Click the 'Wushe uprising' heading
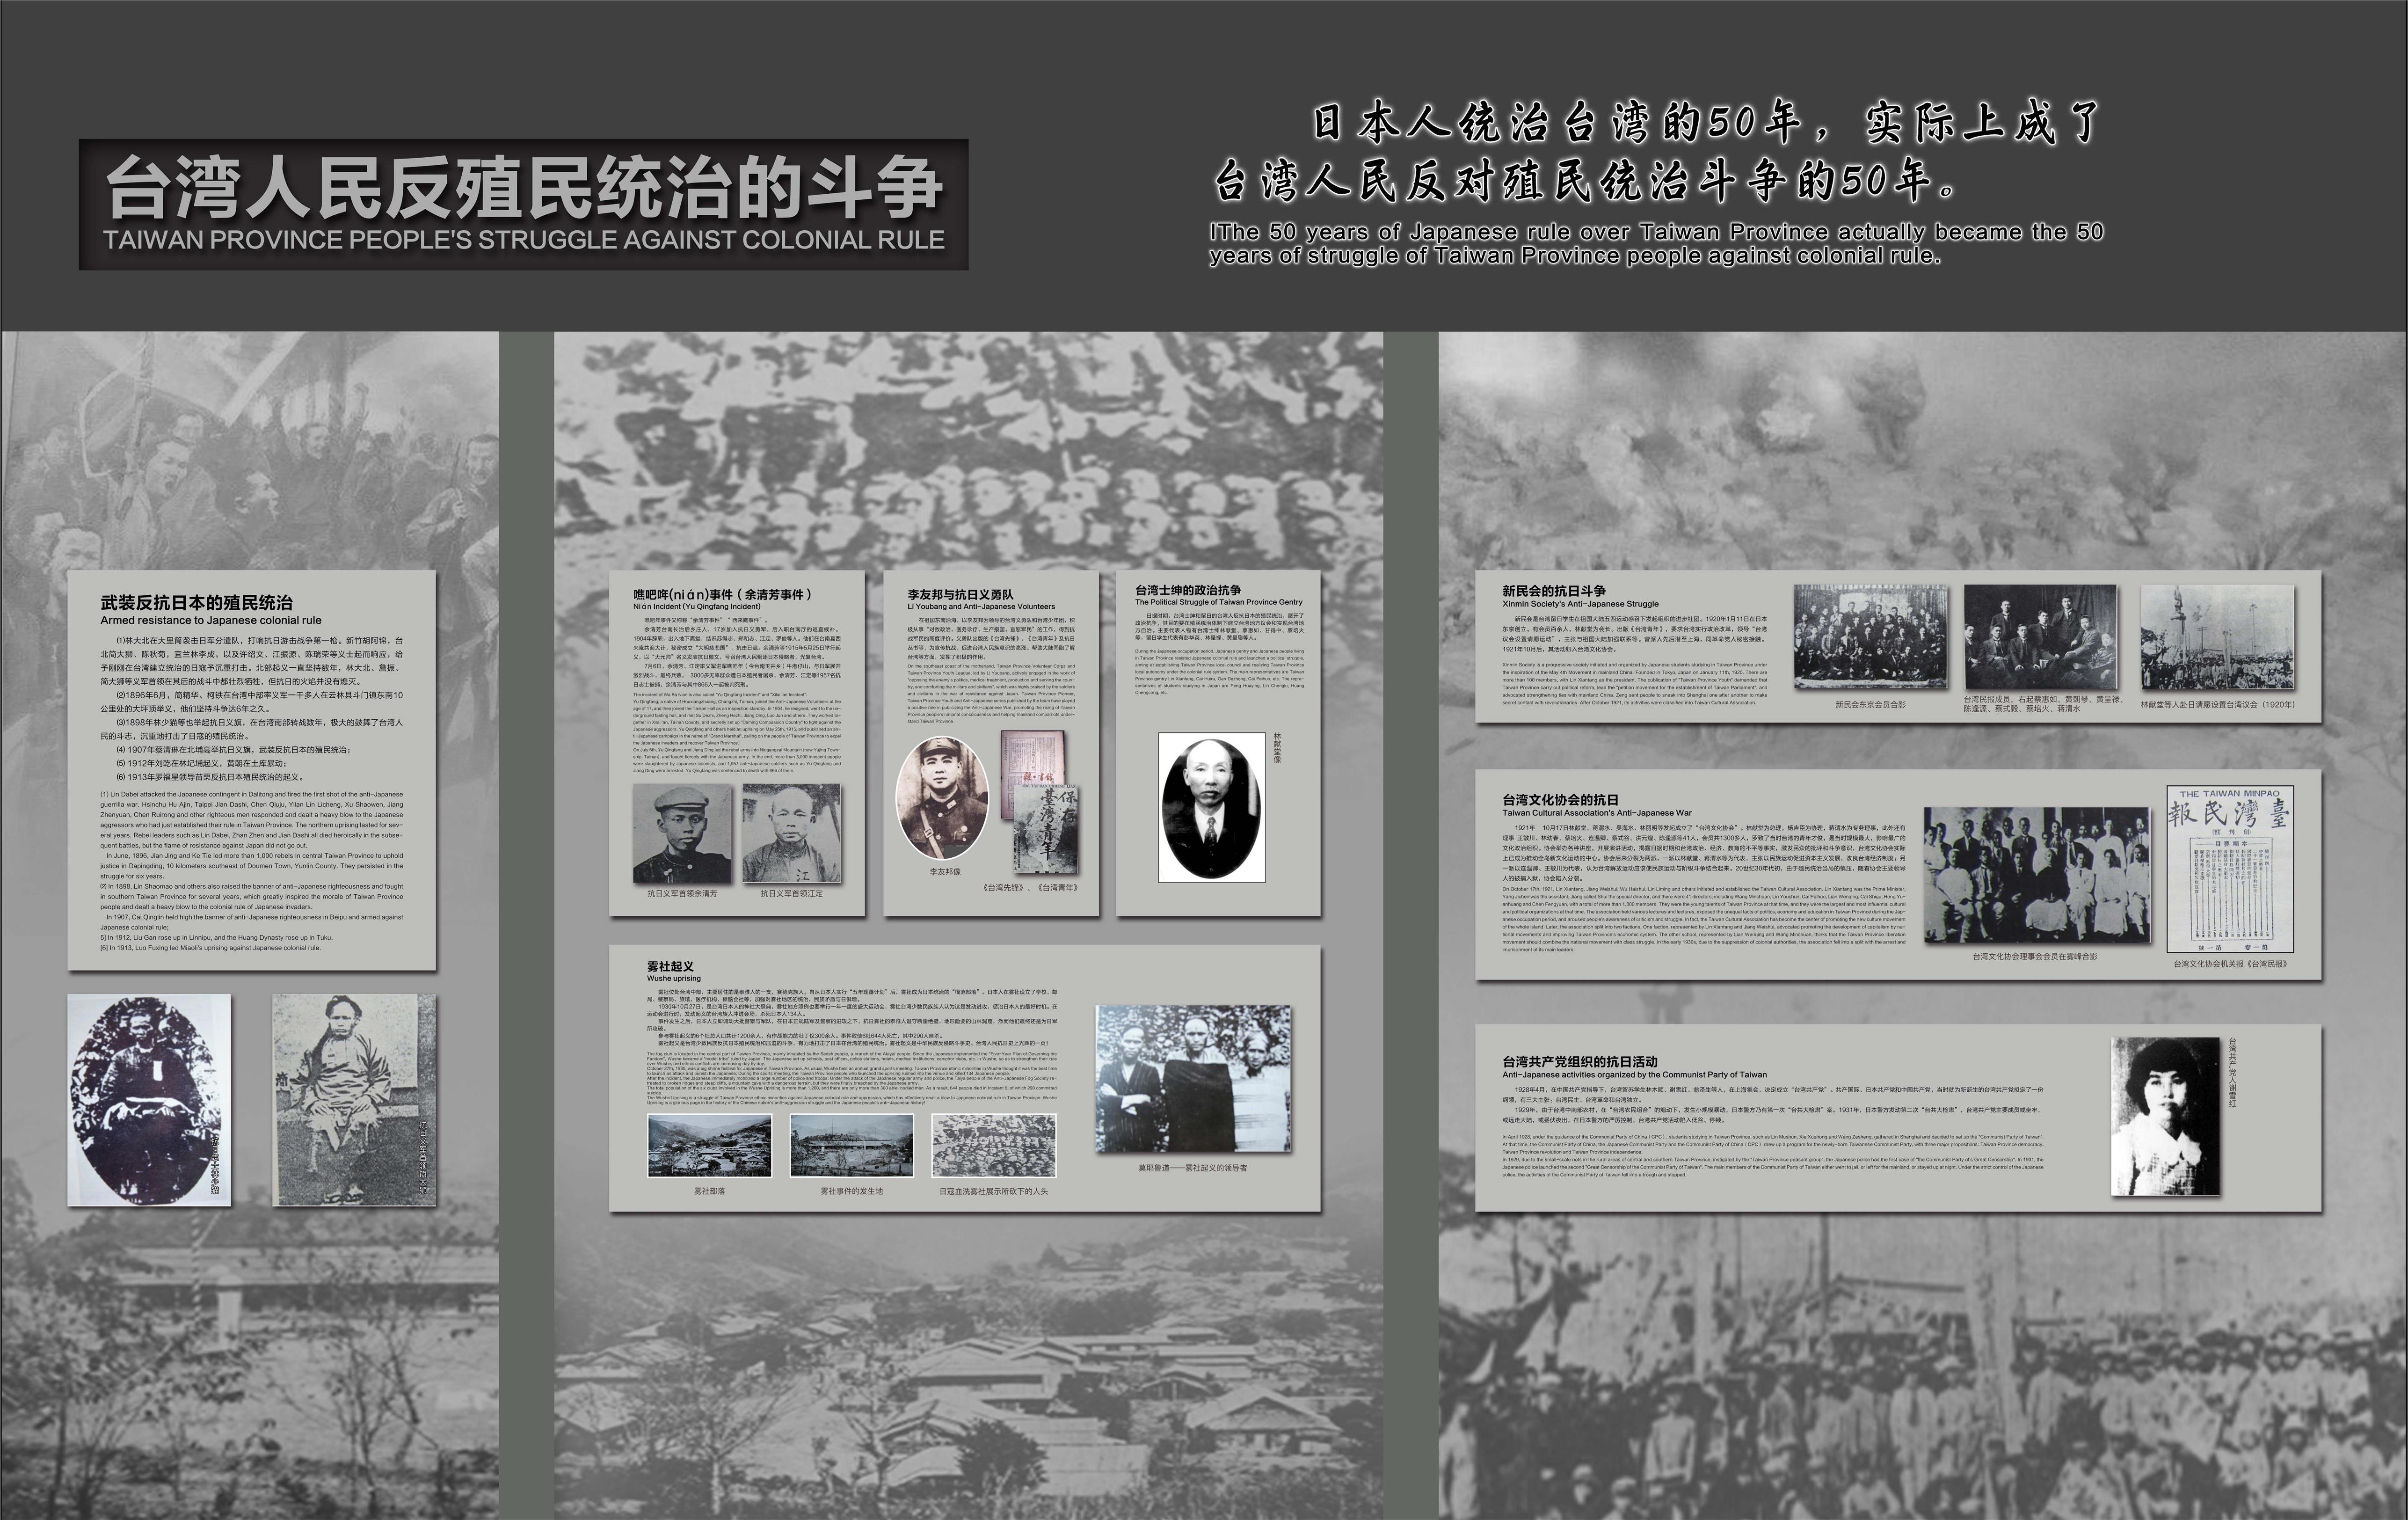The width and height of the screenshot is (2408, 1520). (673, 978)
